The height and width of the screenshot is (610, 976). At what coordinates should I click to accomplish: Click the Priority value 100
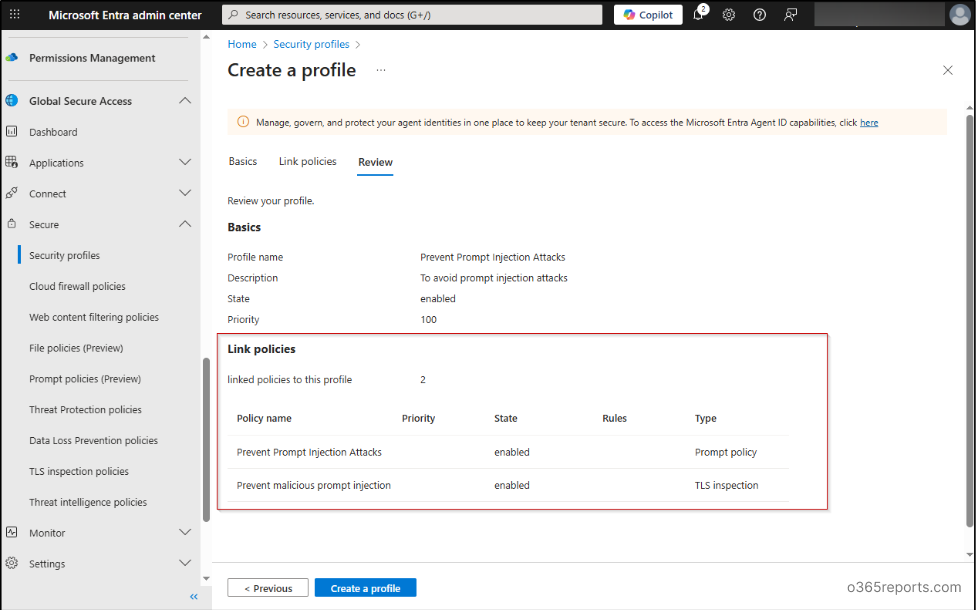tap(428, 319)
